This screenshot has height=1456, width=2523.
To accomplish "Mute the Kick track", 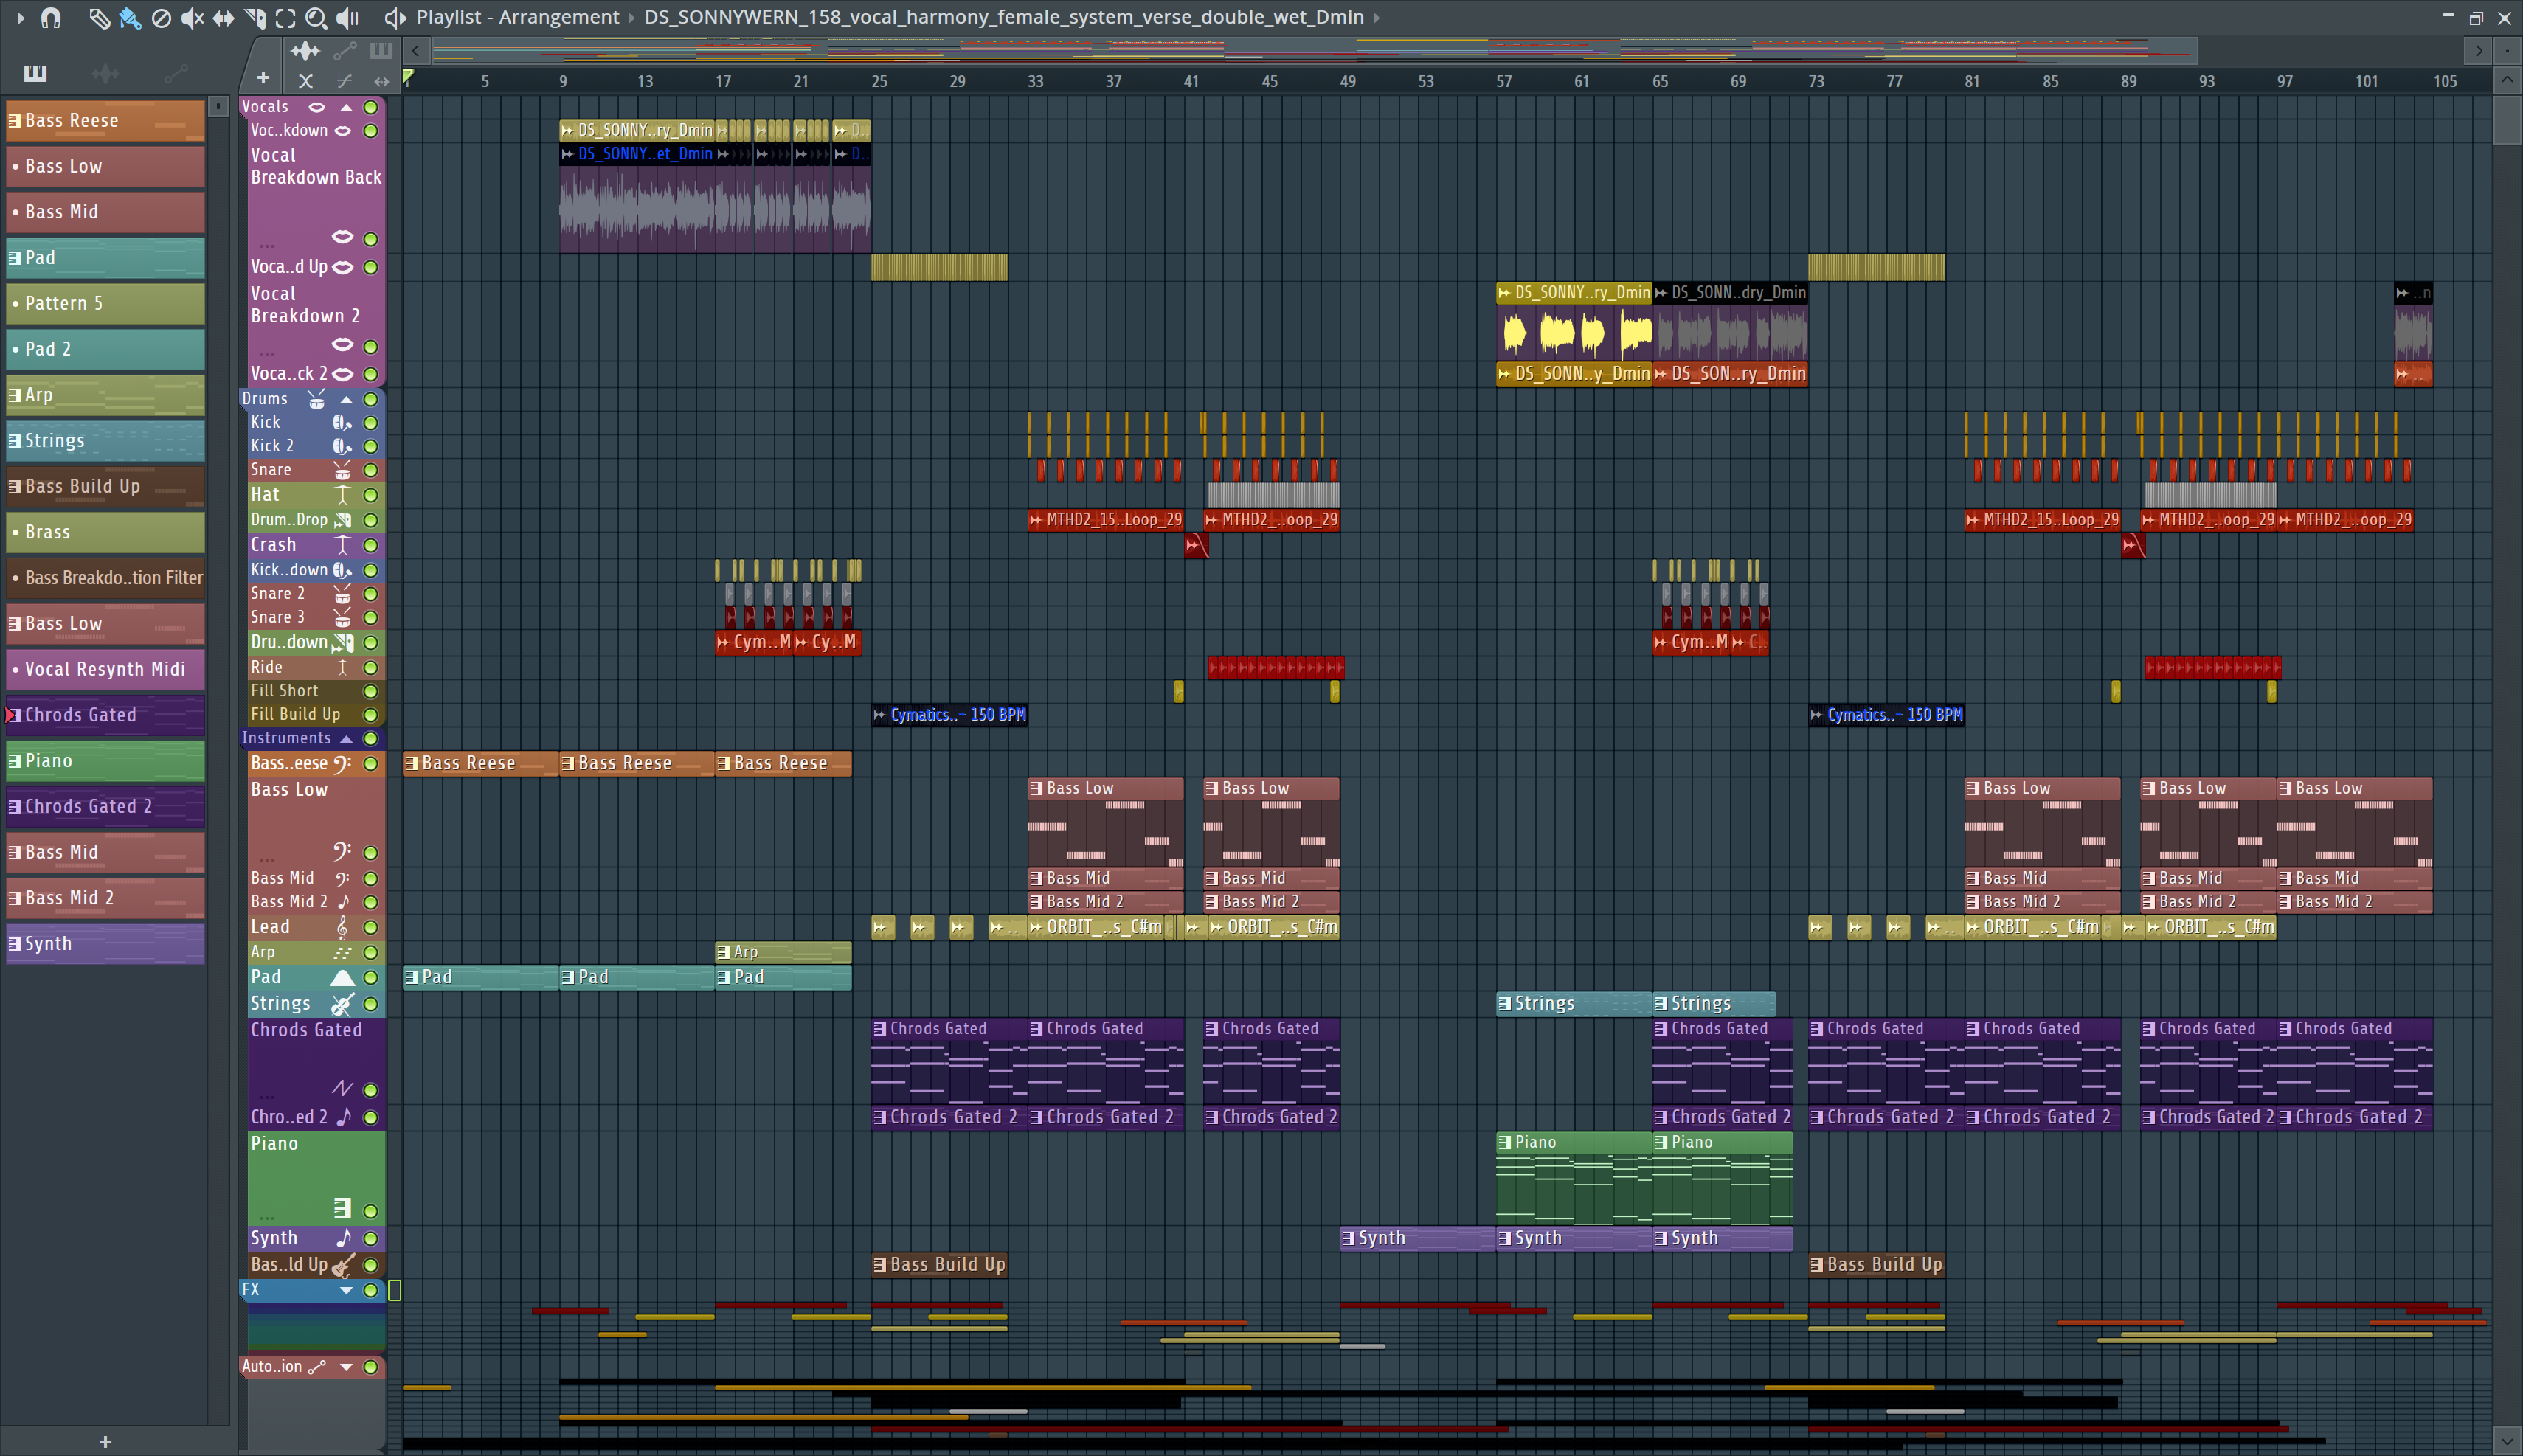I will (370, 423).
